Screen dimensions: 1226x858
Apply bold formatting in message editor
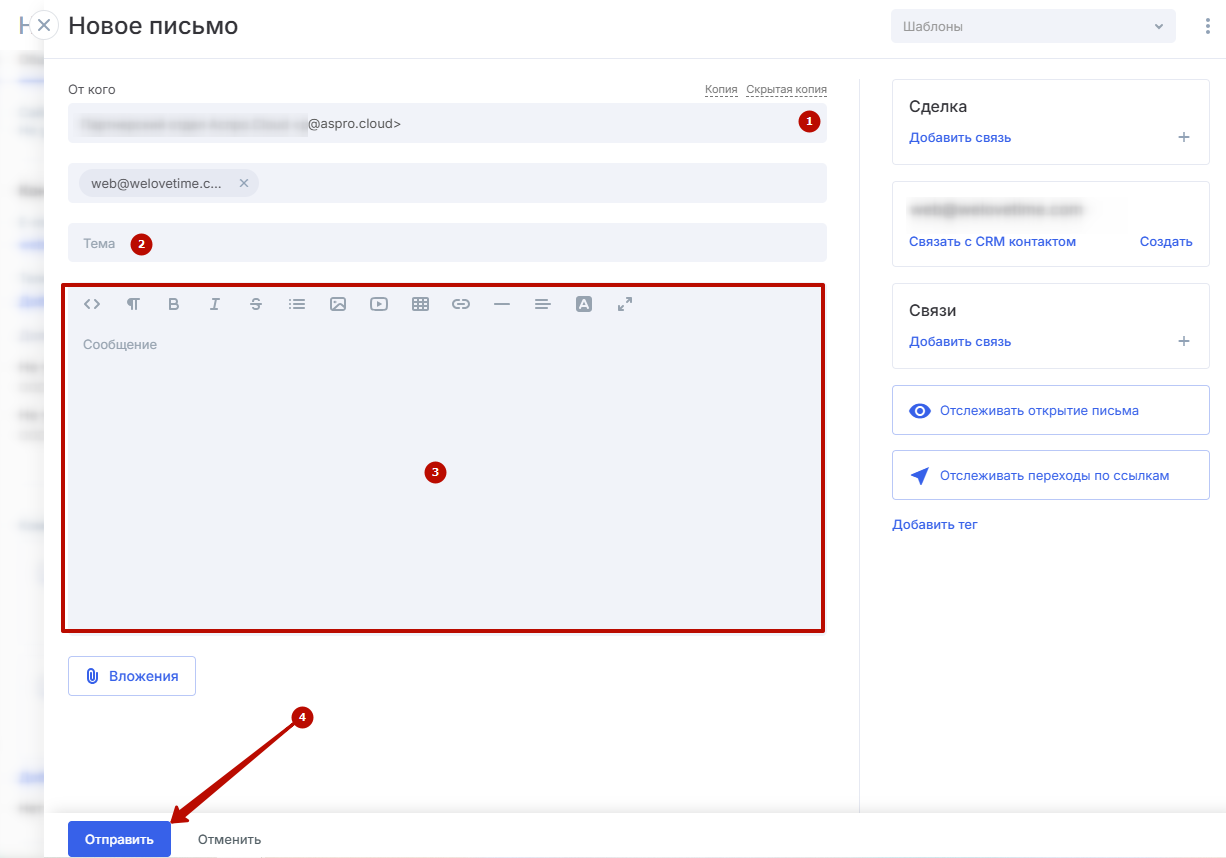pyautogui.click(x=174, y=304)
